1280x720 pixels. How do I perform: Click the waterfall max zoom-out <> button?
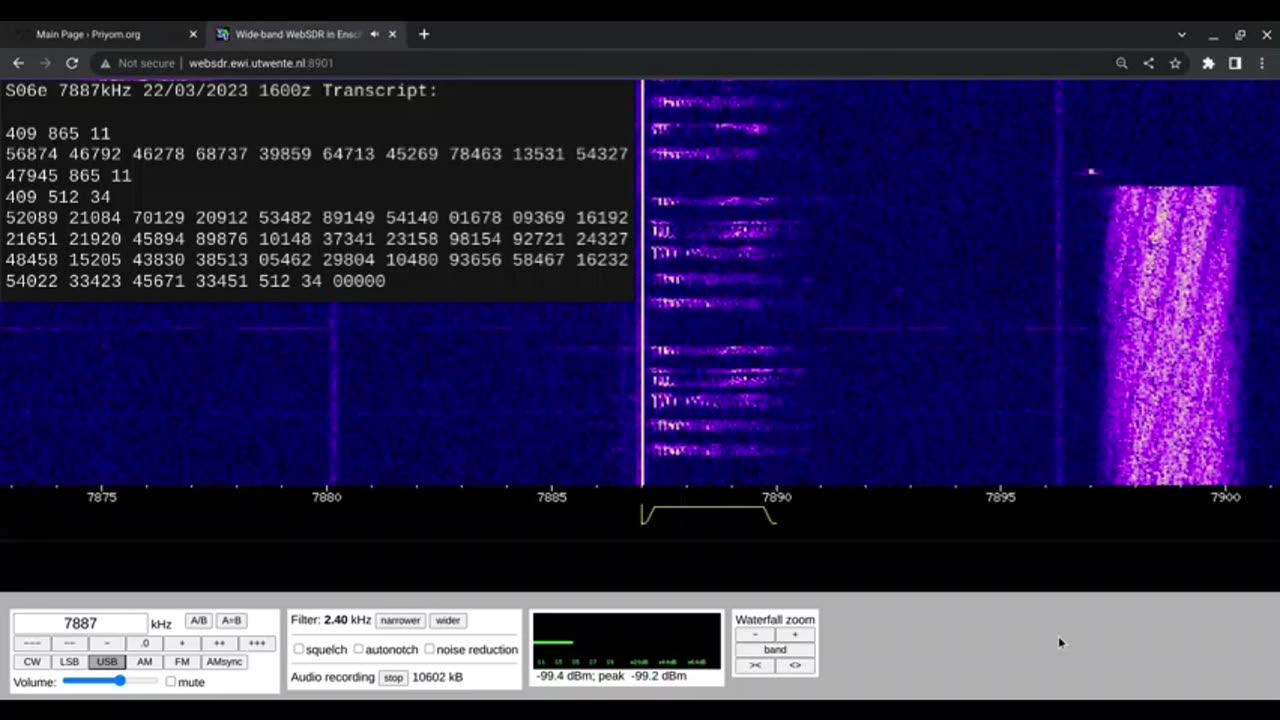(x=795, y=666)
